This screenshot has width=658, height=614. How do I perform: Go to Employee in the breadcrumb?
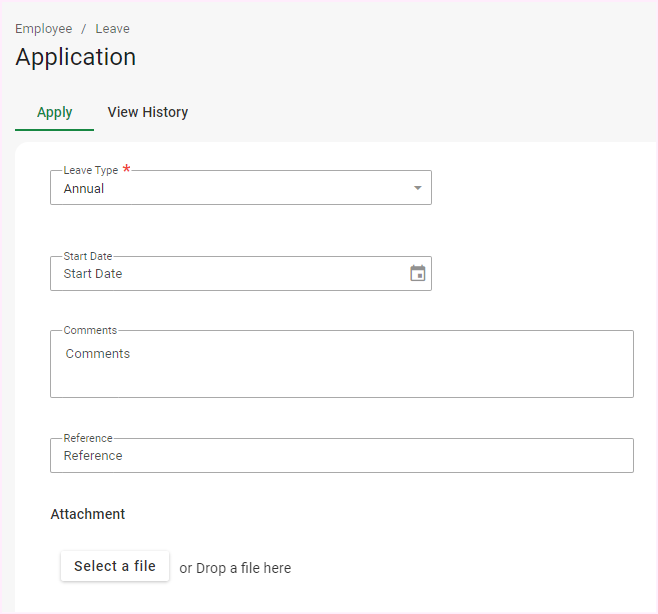click(43, 29)
